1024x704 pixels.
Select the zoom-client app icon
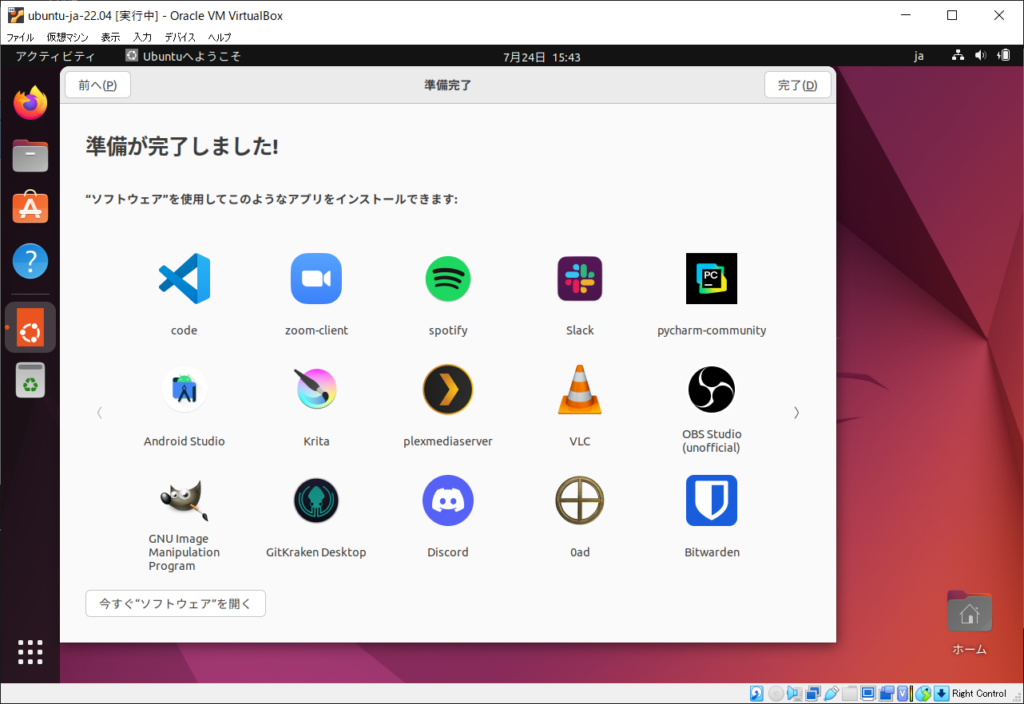(x=316, y=278)
